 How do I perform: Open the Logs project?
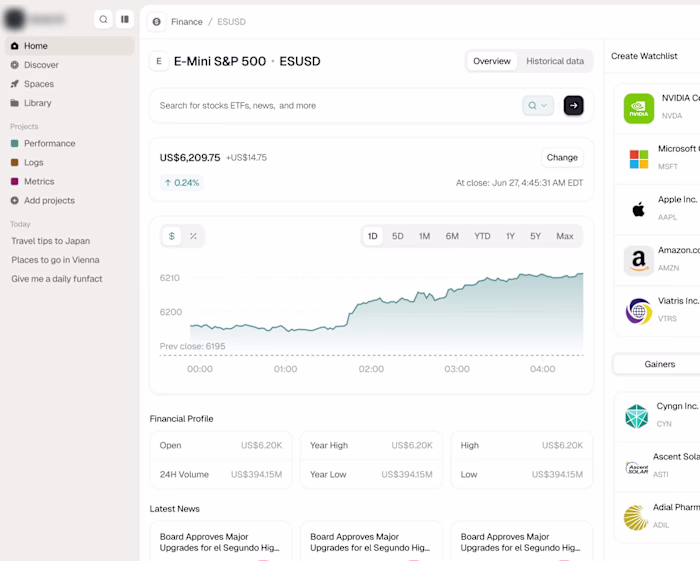(x=33, y=162)
